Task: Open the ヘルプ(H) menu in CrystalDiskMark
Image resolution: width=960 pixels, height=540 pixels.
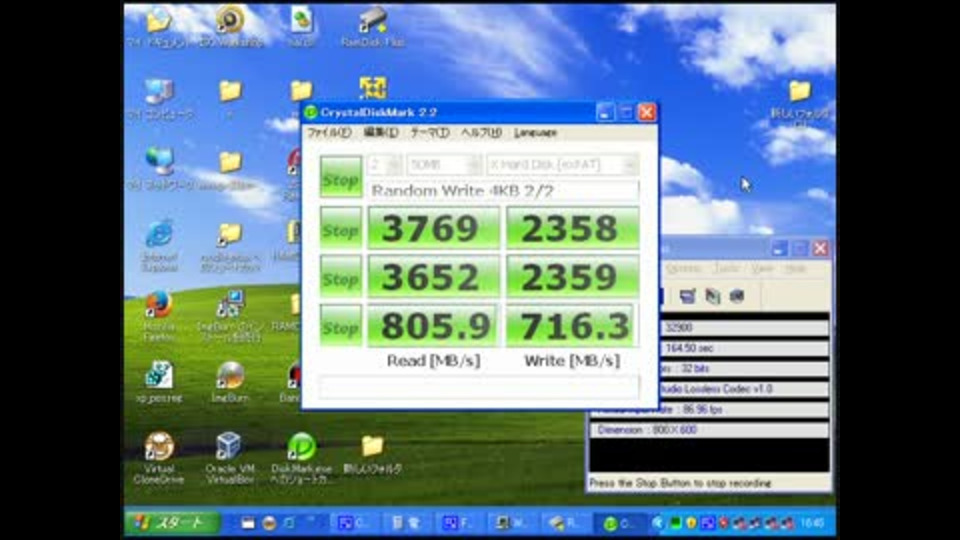Action: pos(481,133)
